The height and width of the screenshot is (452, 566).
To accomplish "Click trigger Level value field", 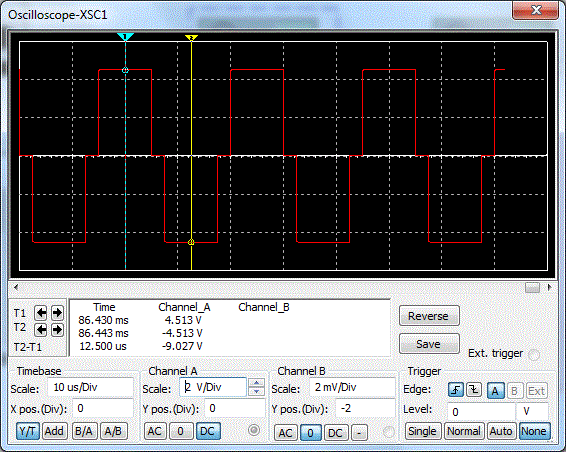I will pos(481,412).
